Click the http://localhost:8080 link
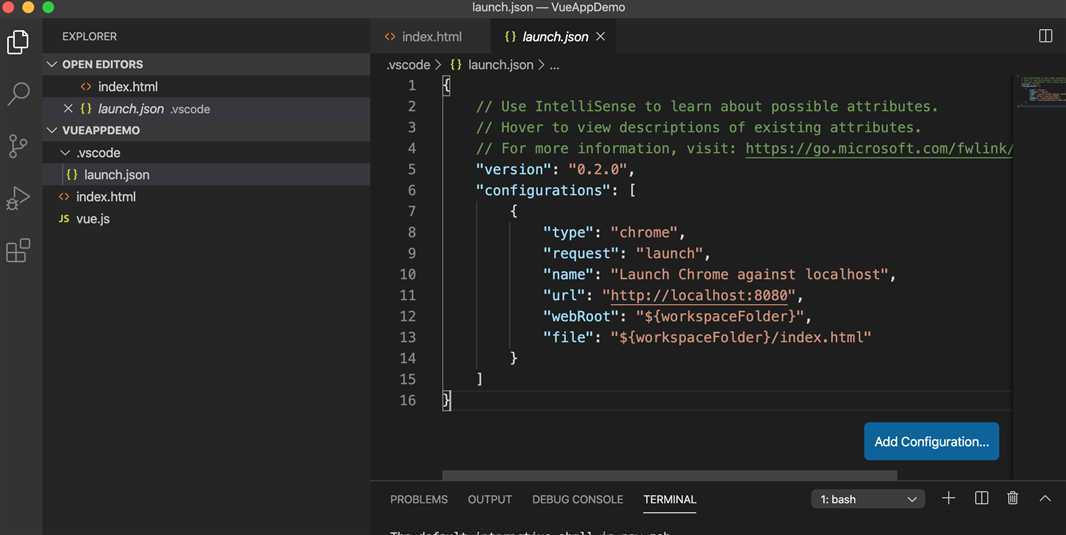1066x535 pixels. [x=699, y=295]
